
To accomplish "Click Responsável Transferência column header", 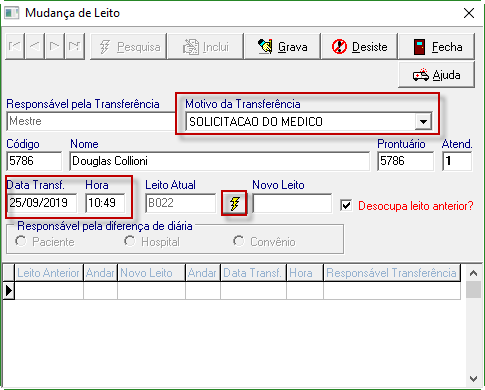I will 392,273.
